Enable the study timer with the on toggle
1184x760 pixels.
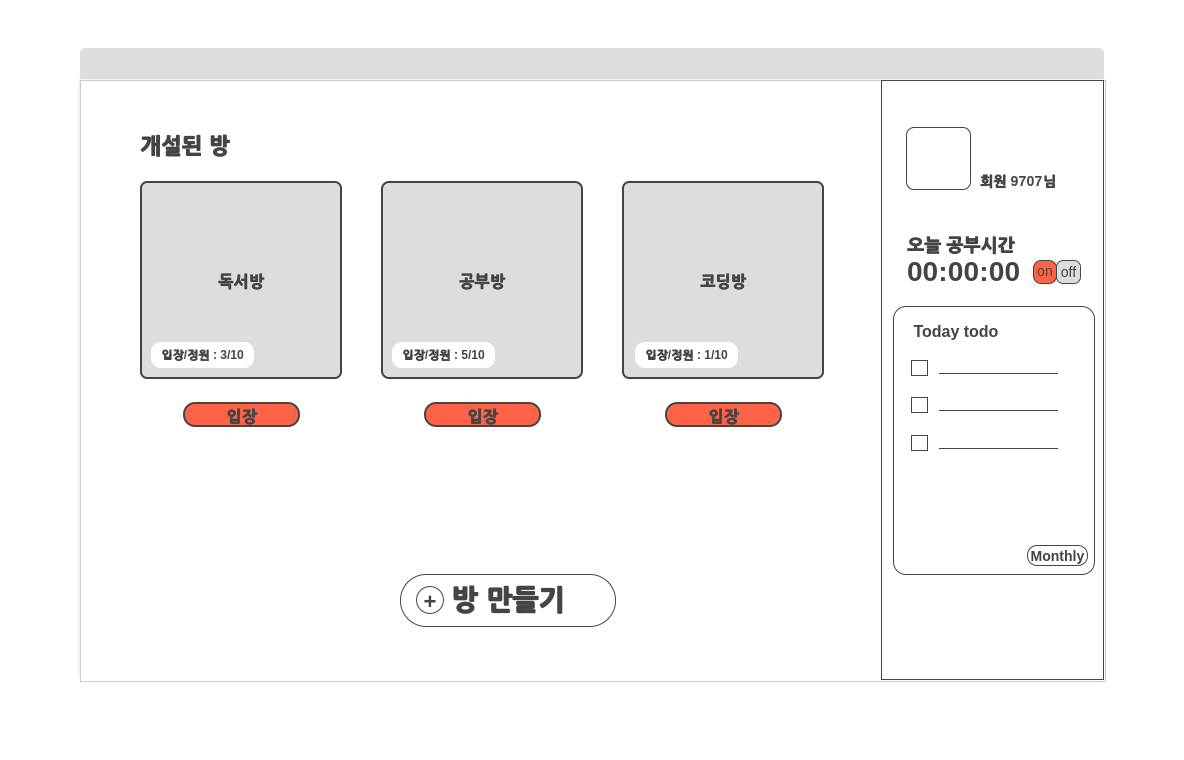click(1044, 271)
